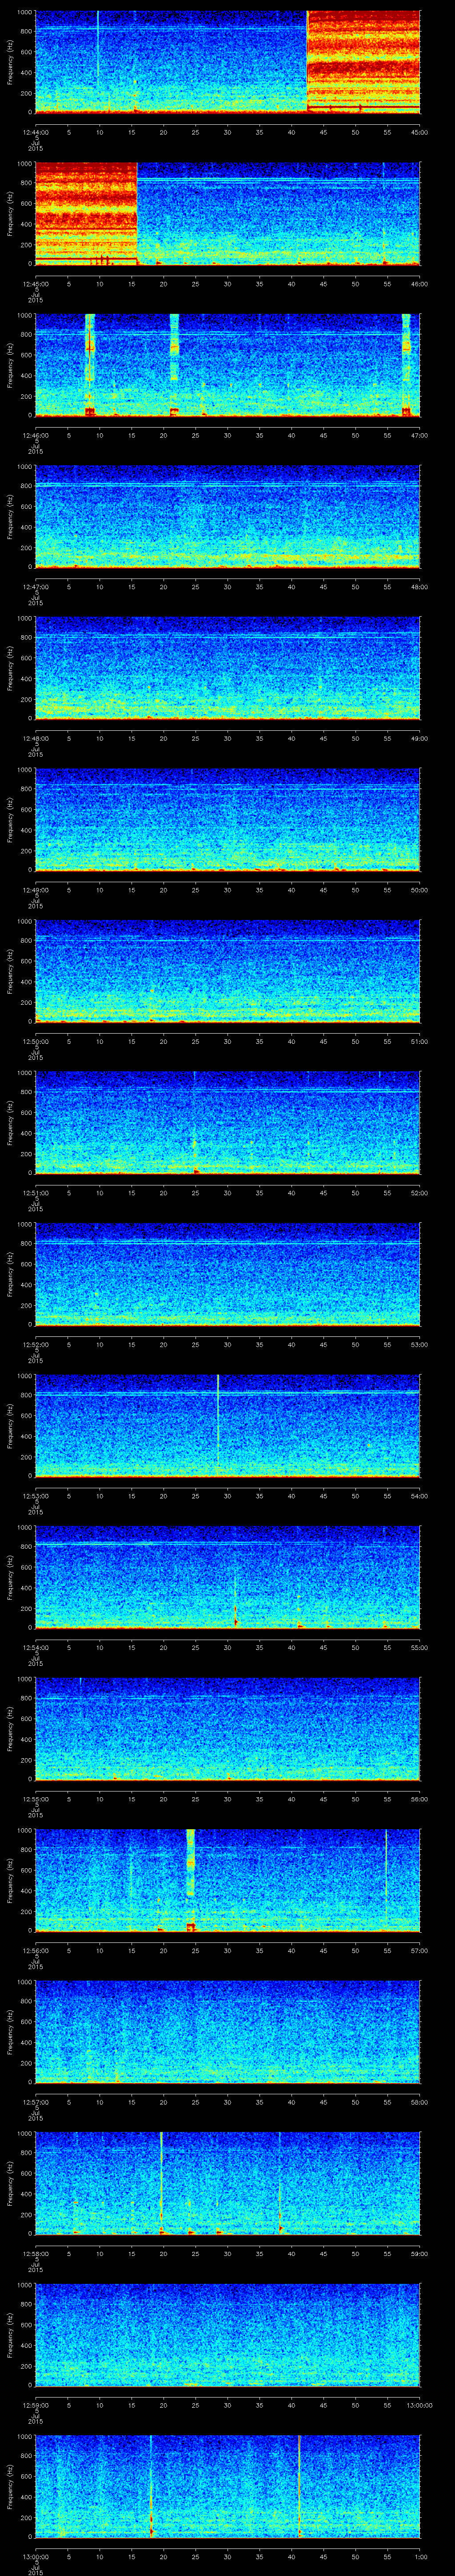Click the 56:00 end time label
This screenshot has height=2576, width=455.
pos(420,1799)
